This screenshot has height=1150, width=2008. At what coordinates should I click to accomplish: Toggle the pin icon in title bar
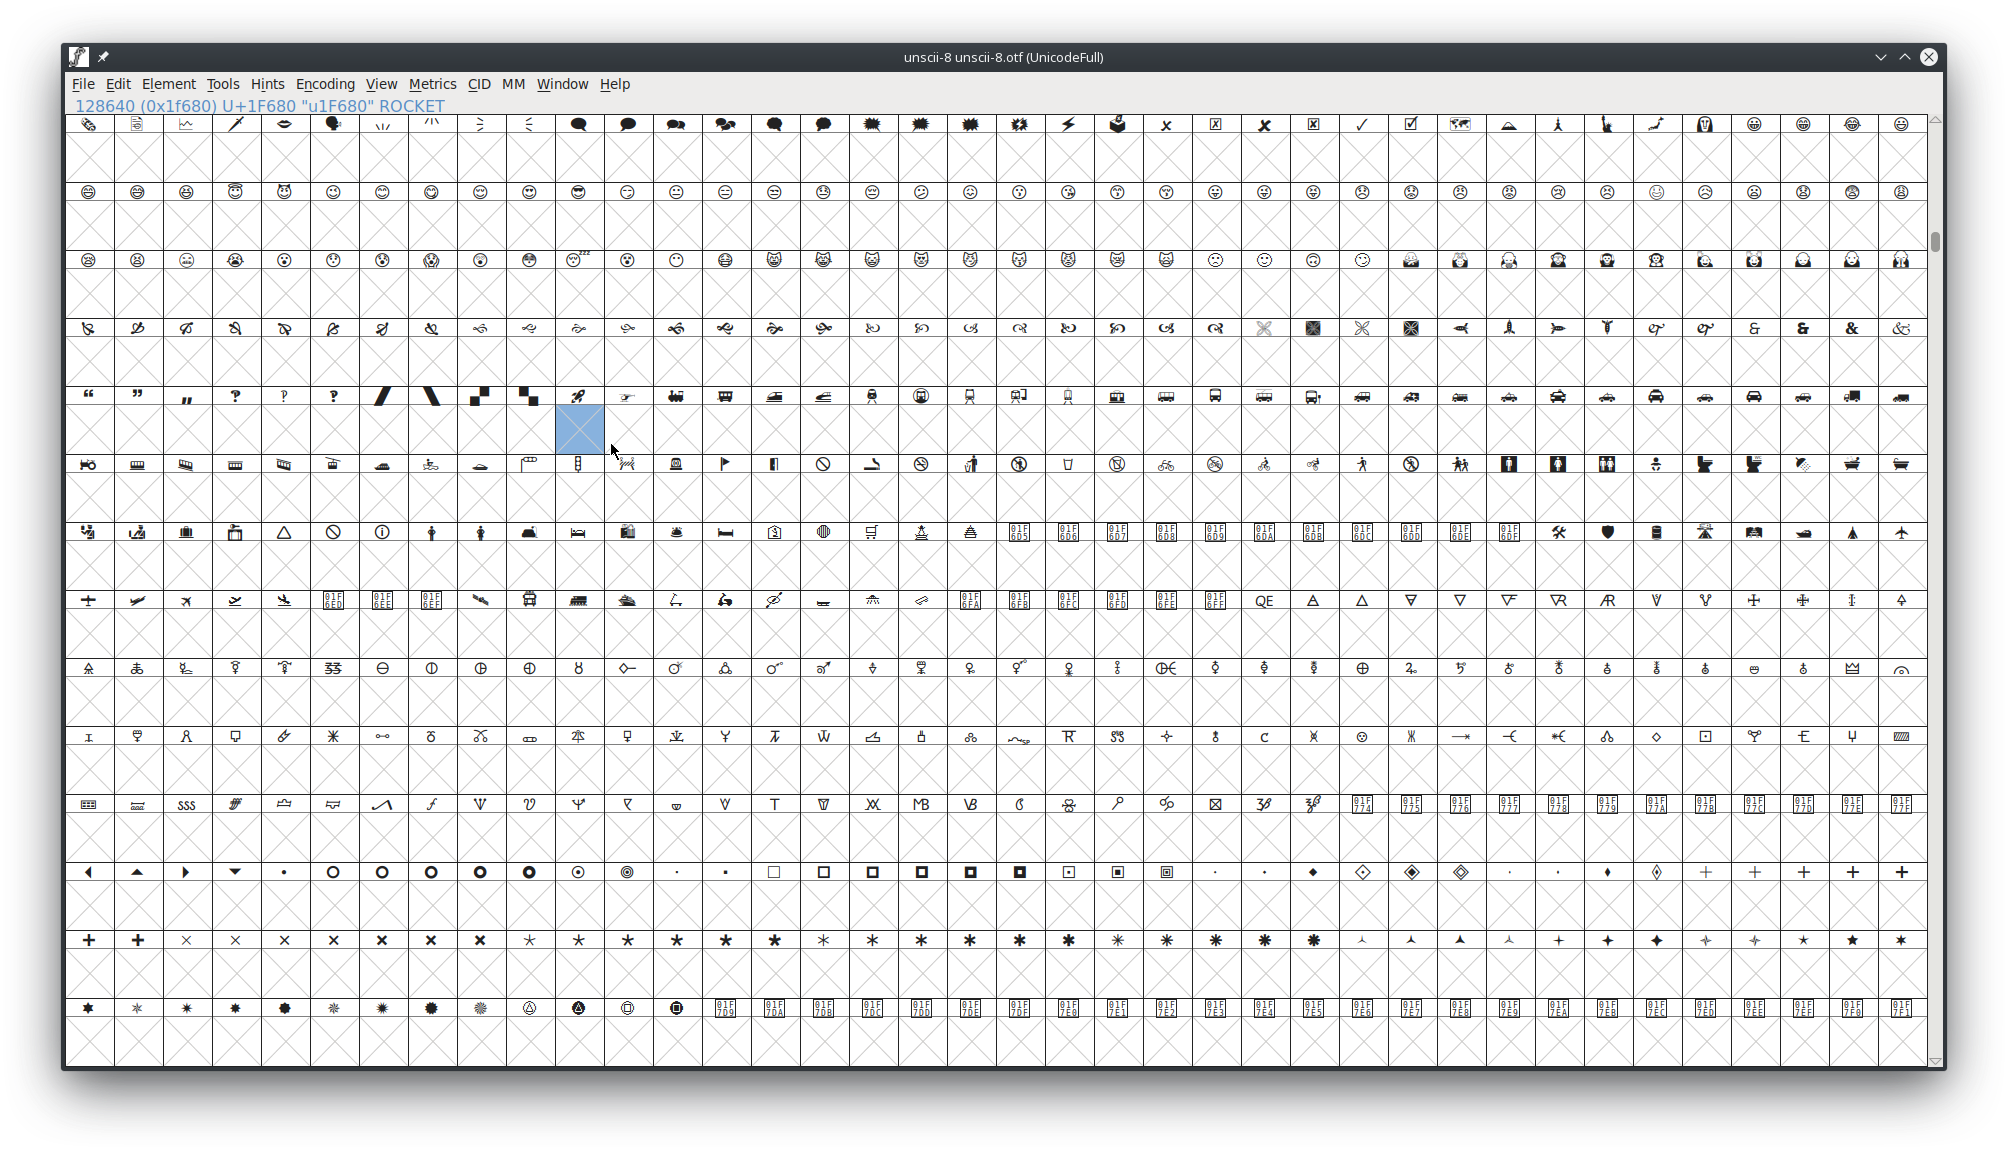(x=104, y=57)
